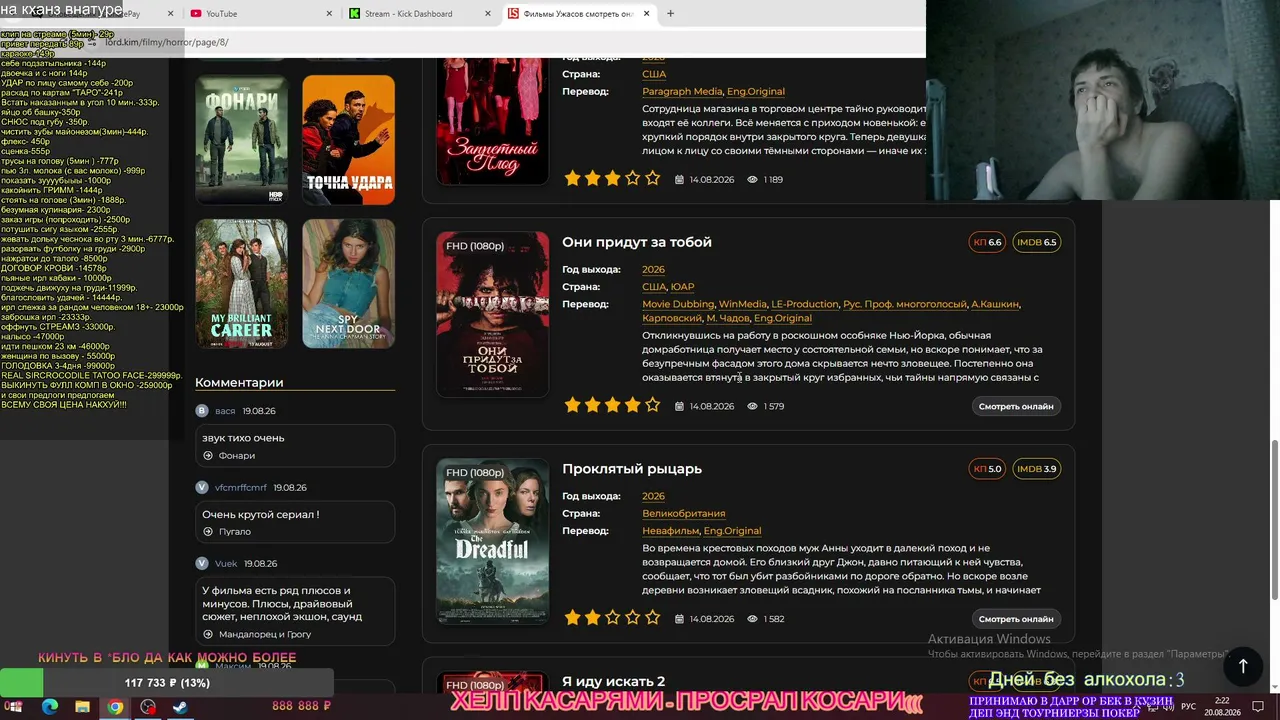1280x720 pixels.
Task: Open a new browser tab
Action: click(x=670, y=14)
